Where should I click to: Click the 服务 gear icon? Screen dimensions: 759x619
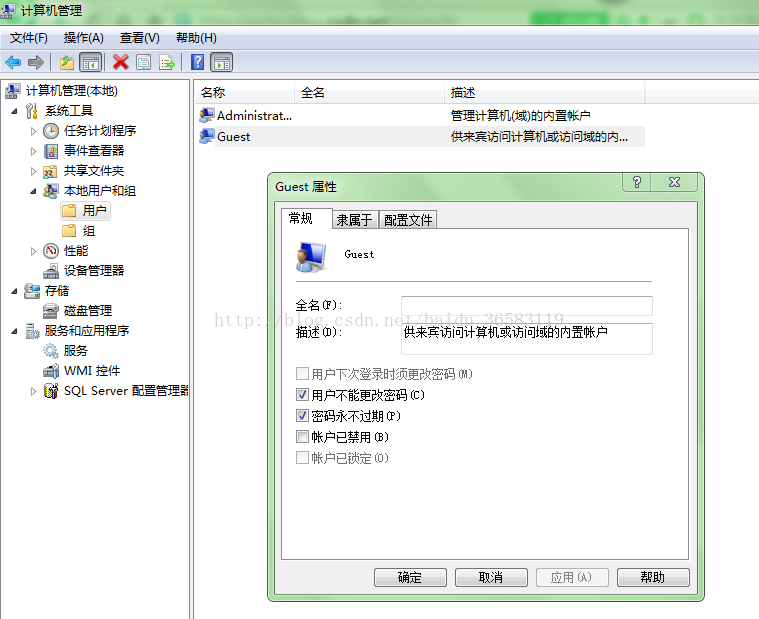click(51, 351)
